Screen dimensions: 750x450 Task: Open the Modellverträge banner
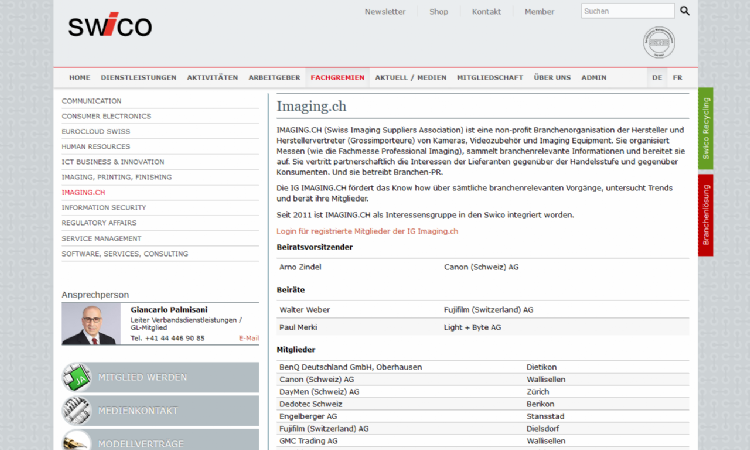pyautogui.click(x=160, y=440)
